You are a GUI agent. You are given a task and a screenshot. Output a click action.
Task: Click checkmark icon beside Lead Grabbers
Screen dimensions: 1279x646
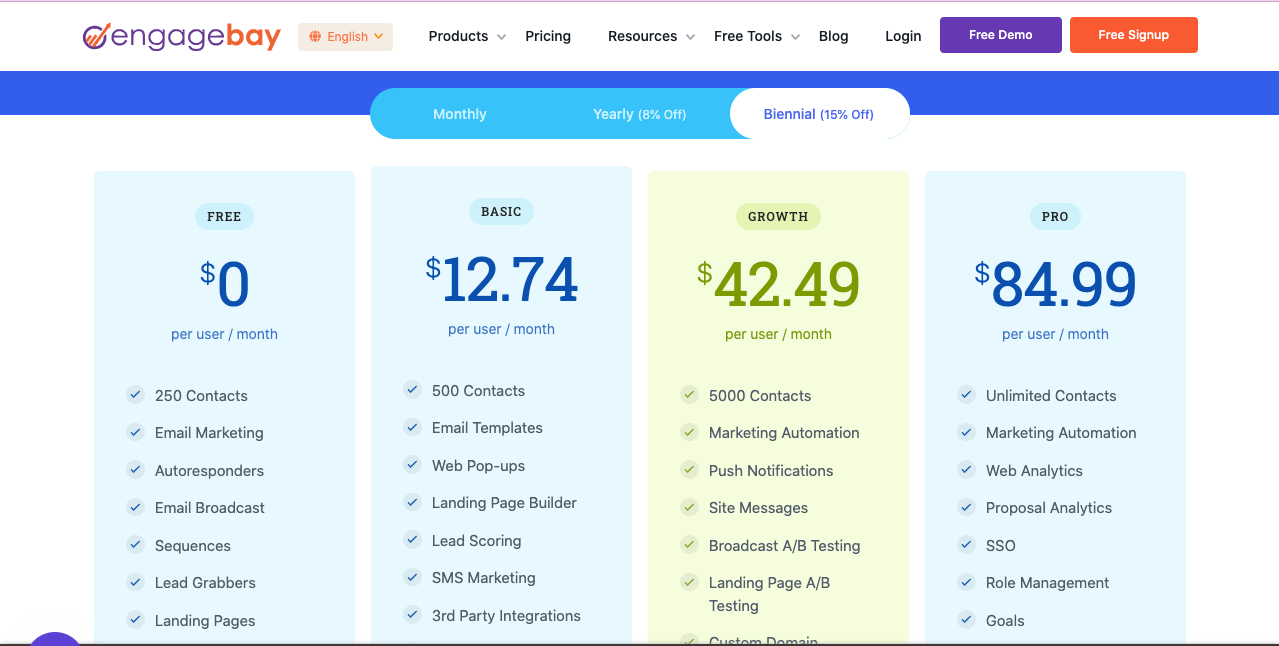point(135,582)
